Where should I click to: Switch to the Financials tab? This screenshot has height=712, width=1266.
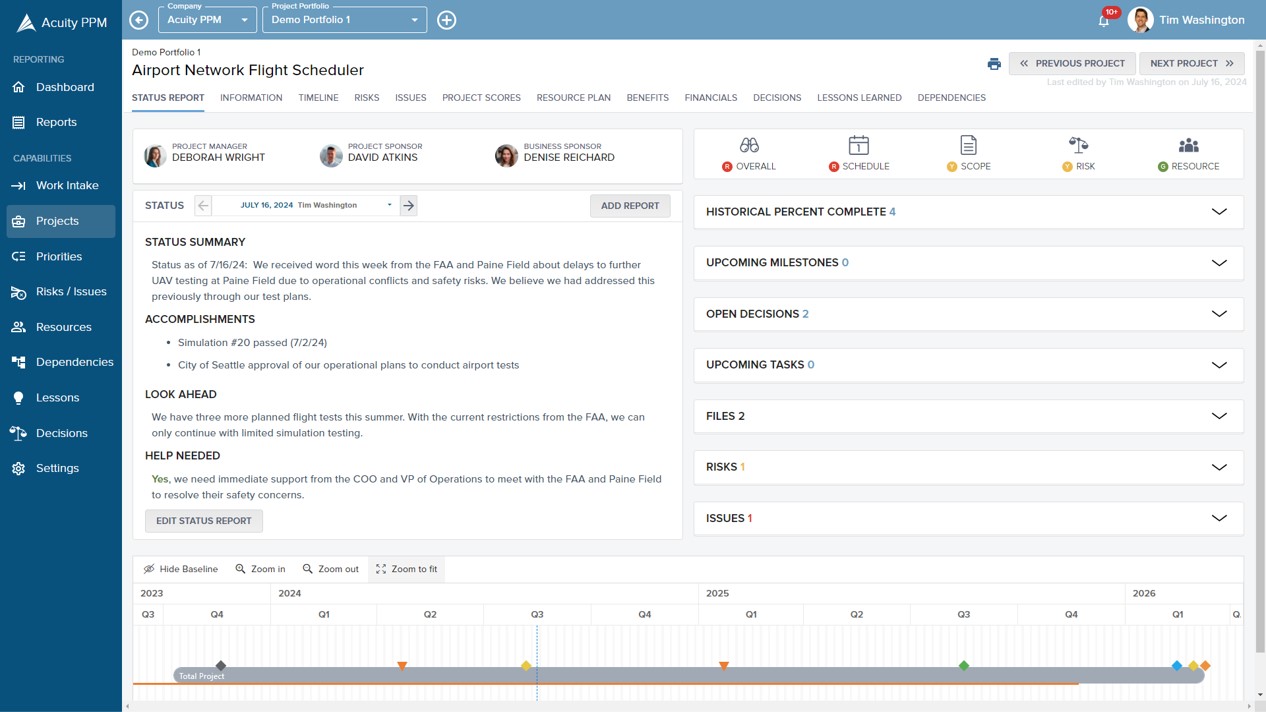point(711,98)
